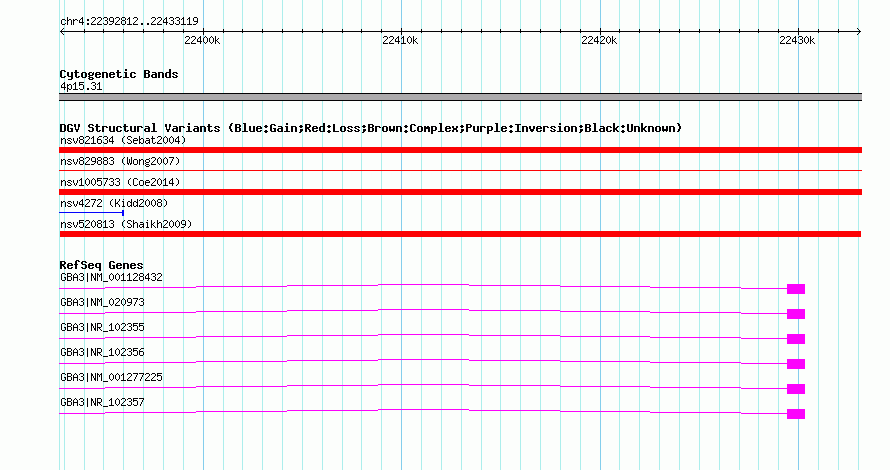Screen dimensions: 890x470
Task: Select the RefSeq Genes track title
Action: (x=102, y=265)
